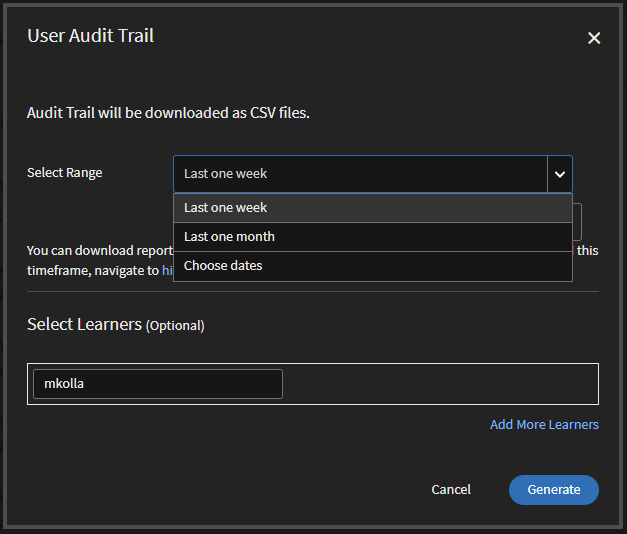
Task: Click the "(Optional)" text beside Select Learners
Action: point(175,326)
